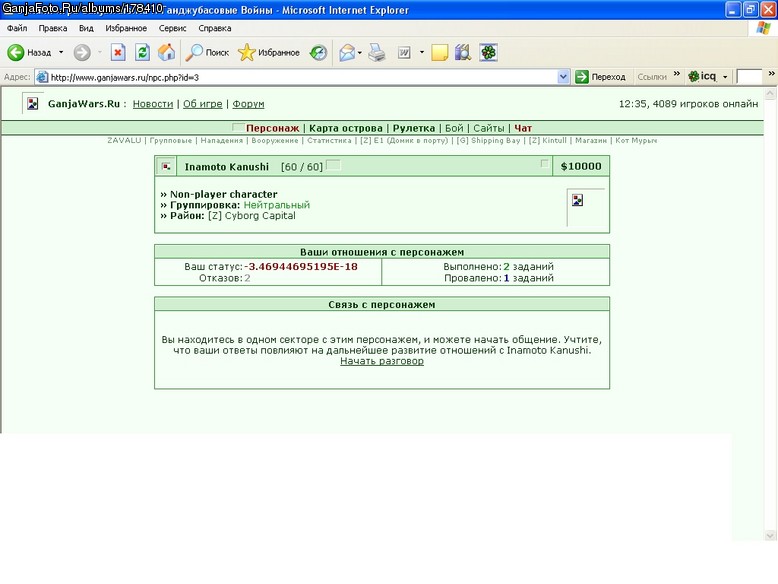Expand the icq toolbar overflow chevron

(772, 74)
